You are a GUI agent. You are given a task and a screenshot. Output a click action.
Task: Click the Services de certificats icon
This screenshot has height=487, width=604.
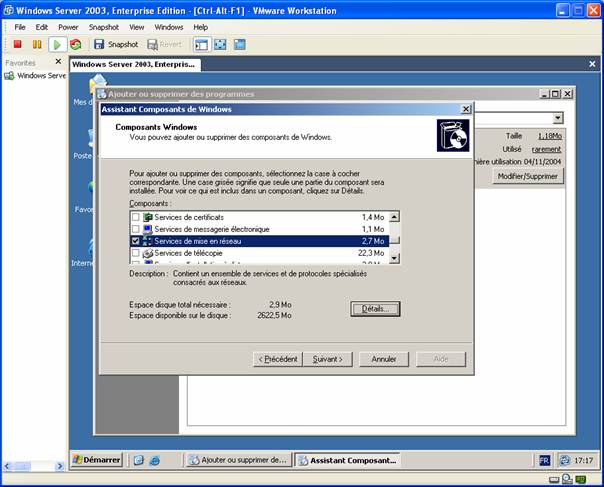pos(148,217)
